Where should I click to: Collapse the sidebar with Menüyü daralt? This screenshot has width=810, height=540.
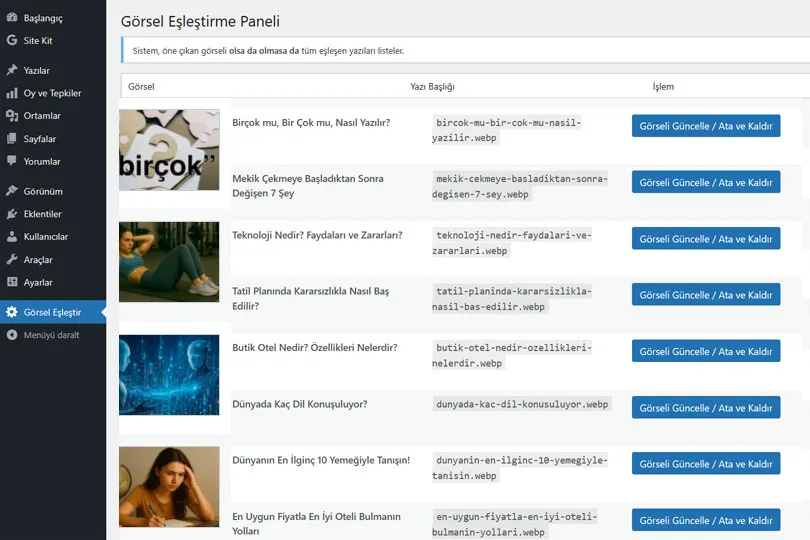(x=51, y=335)
